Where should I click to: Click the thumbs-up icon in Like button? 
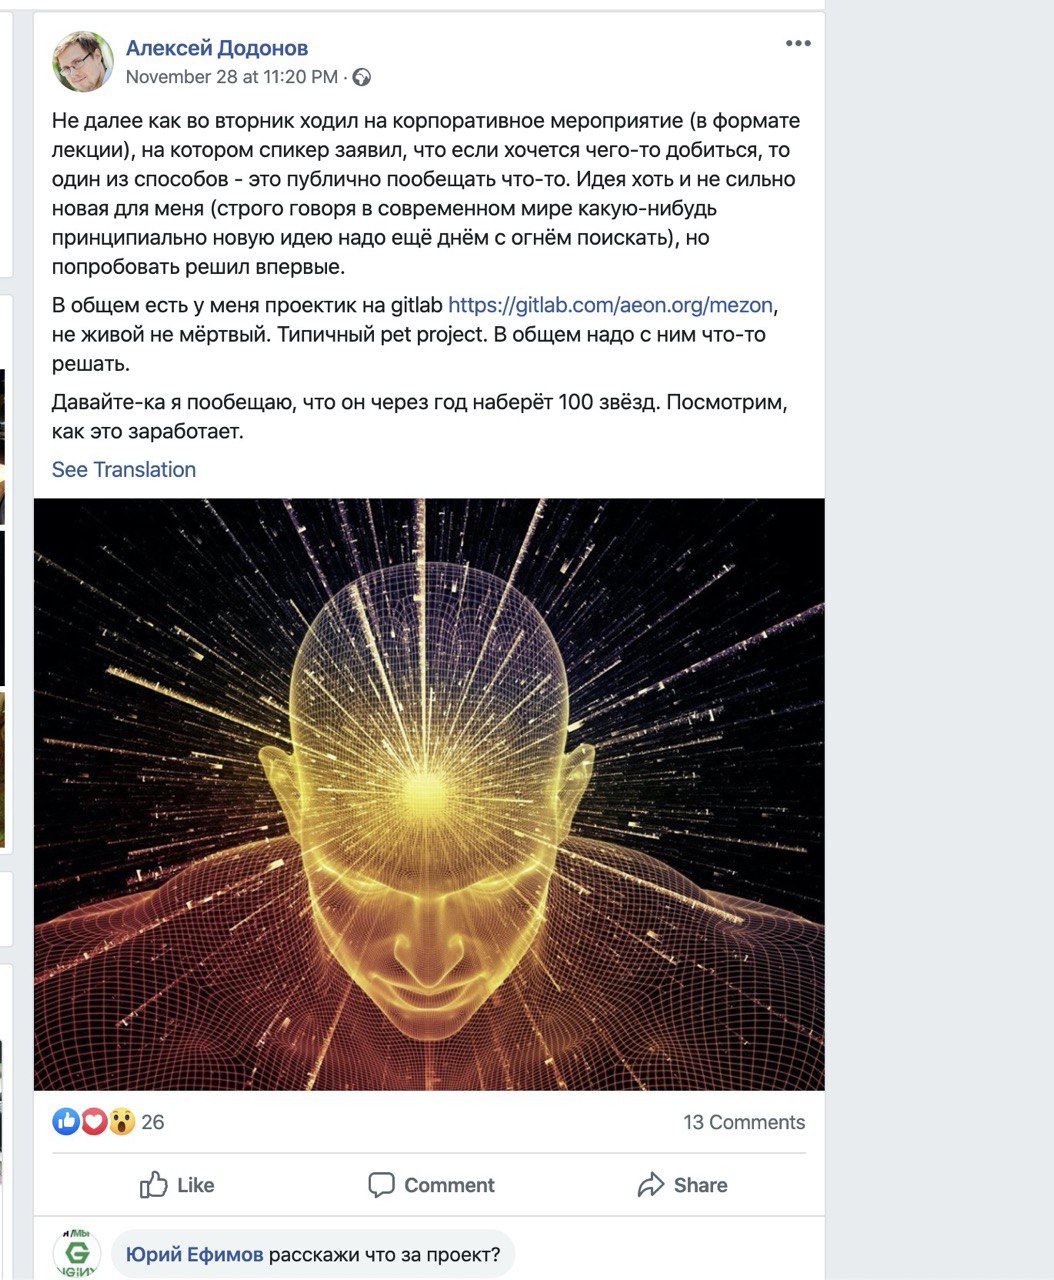[x=154, y=1185]
